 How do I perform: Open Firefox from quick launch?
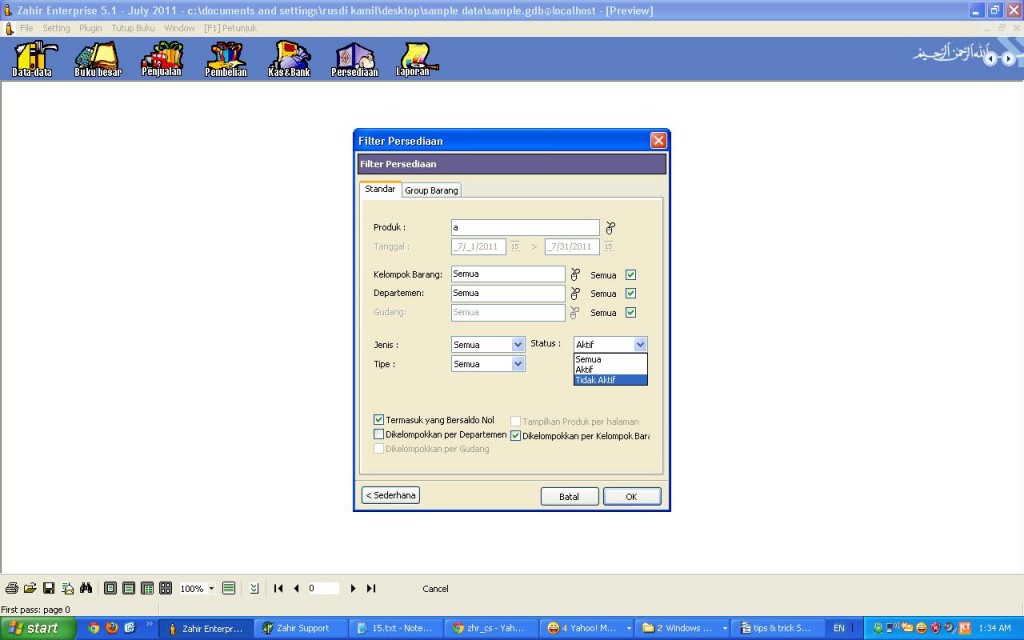tap(112, 628)
